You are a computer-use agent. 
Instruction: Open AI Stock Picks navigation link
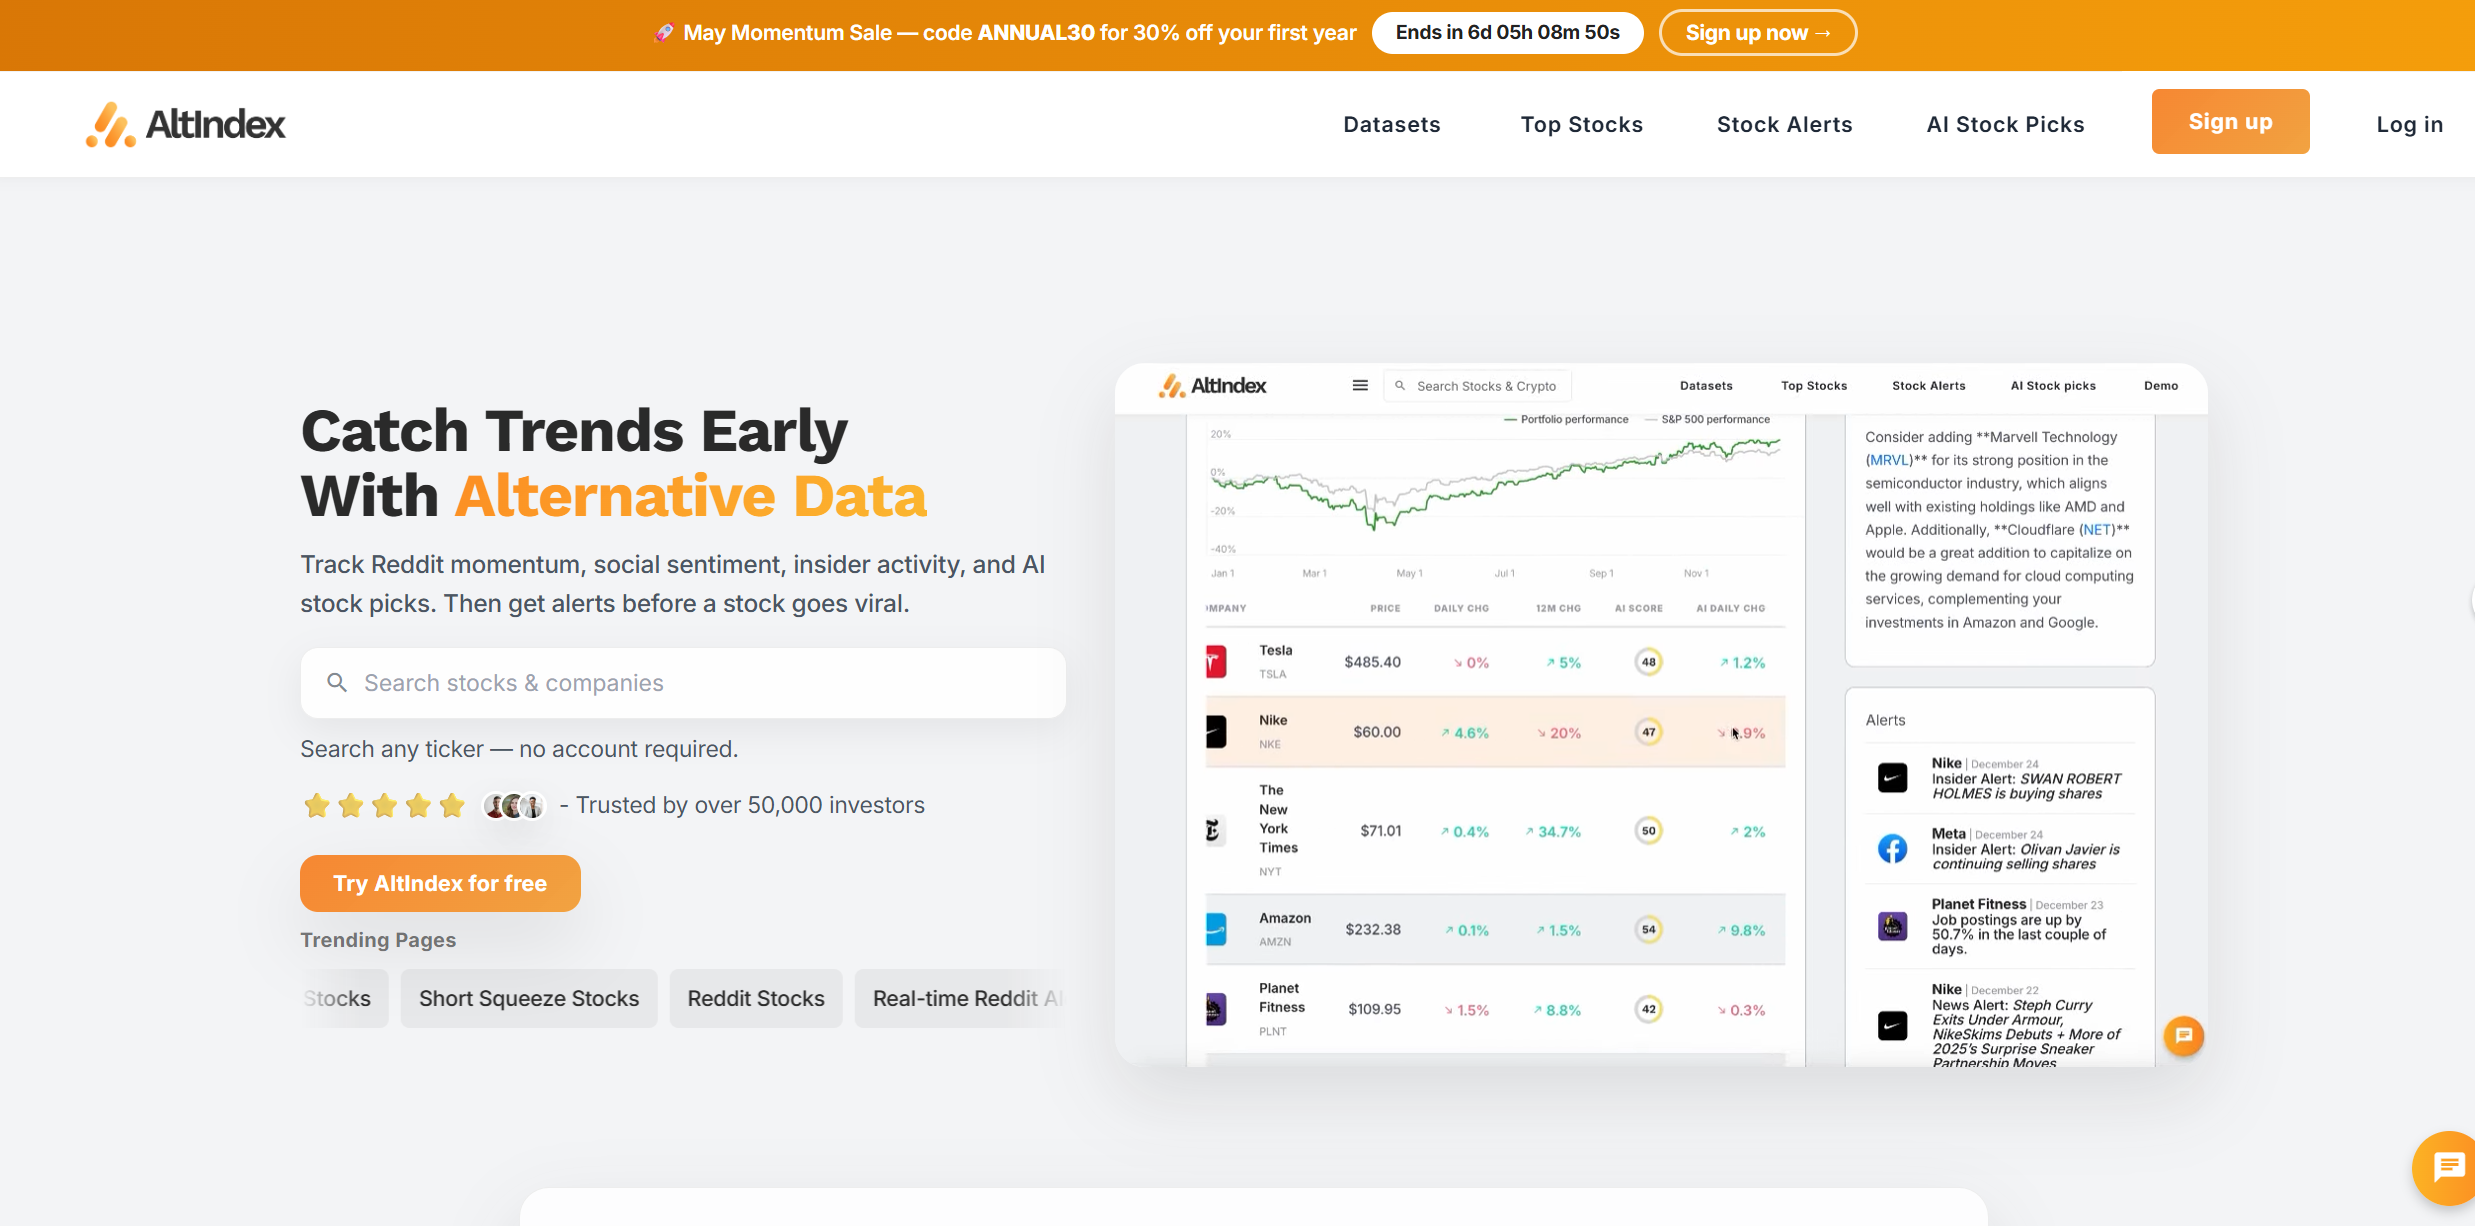click(x=2005, y=125)
